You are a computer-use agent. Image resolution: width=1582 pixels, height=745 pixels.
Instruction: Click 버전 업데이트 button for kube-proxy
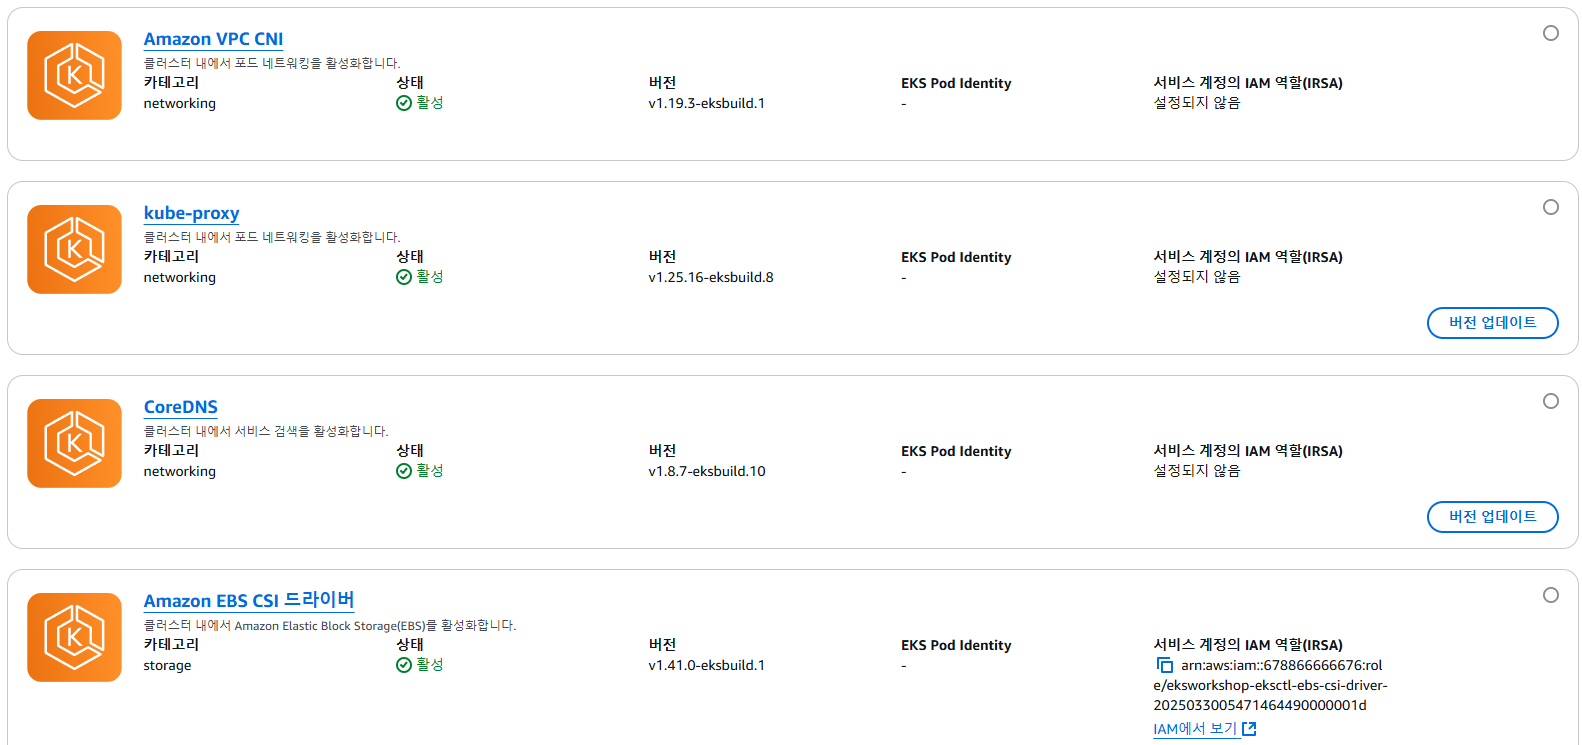pos(1492,323)
